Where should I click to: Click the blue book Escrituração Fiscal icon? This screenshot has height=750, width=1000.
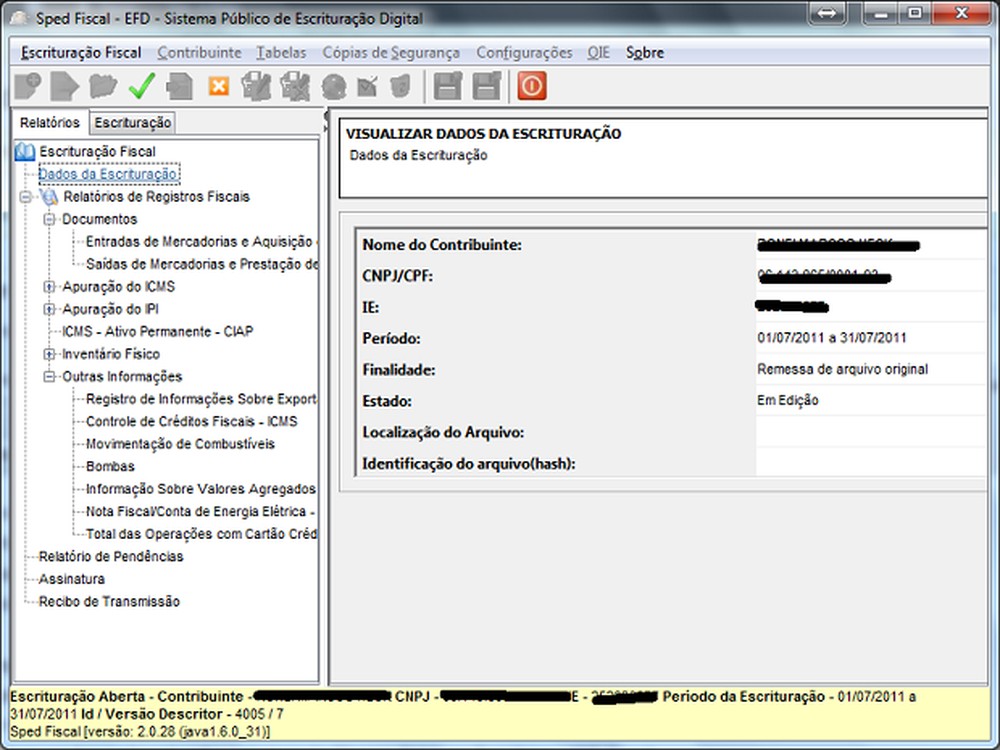(x=26, y=151)
